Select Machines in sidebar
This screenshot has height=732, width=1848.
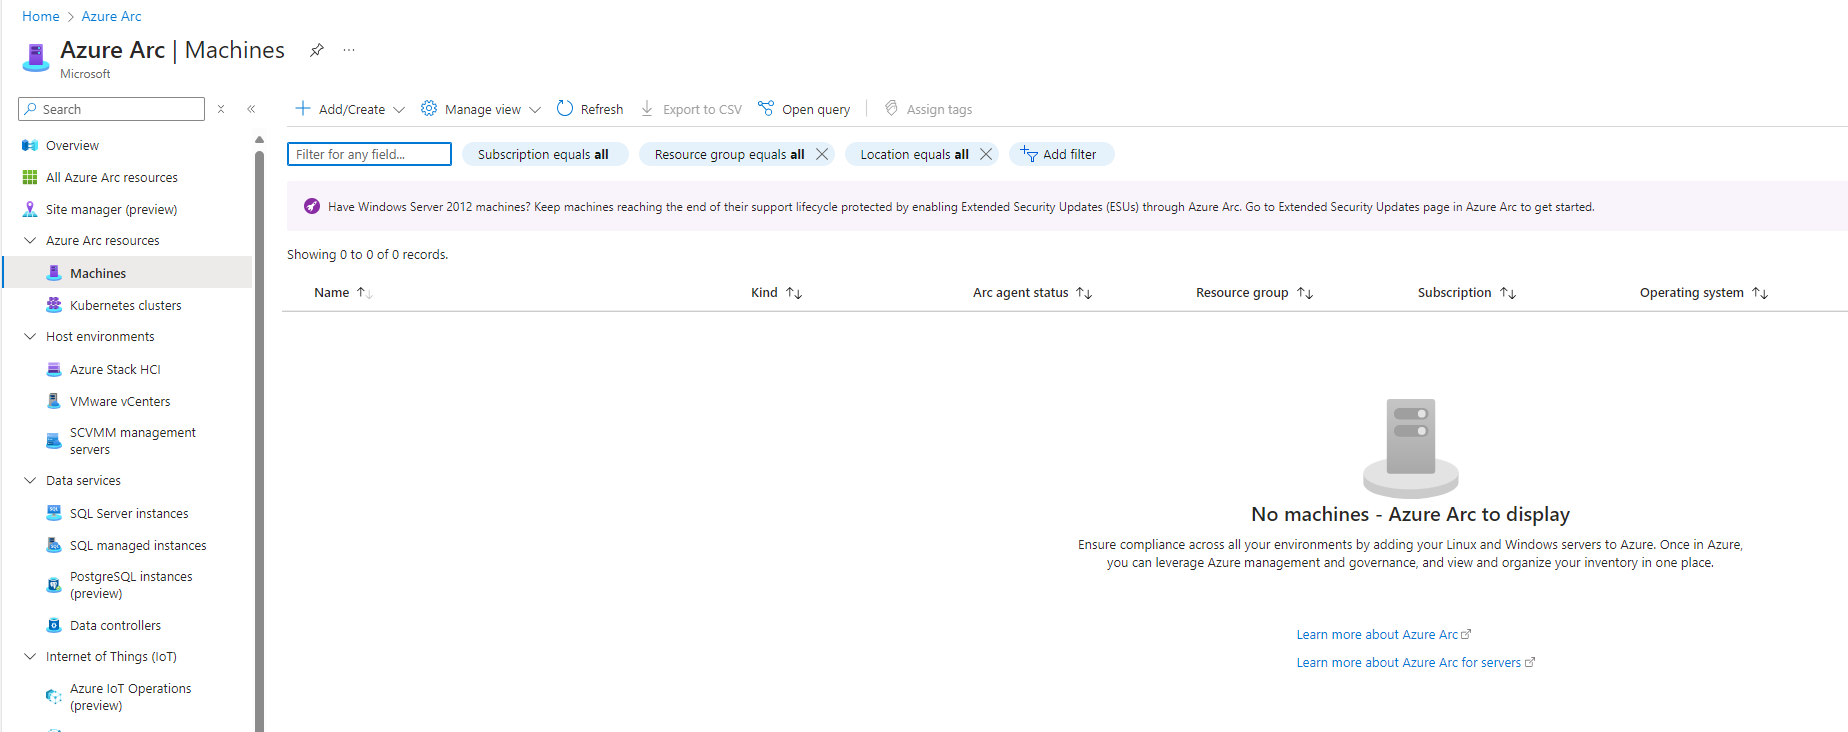click(127, 273)
